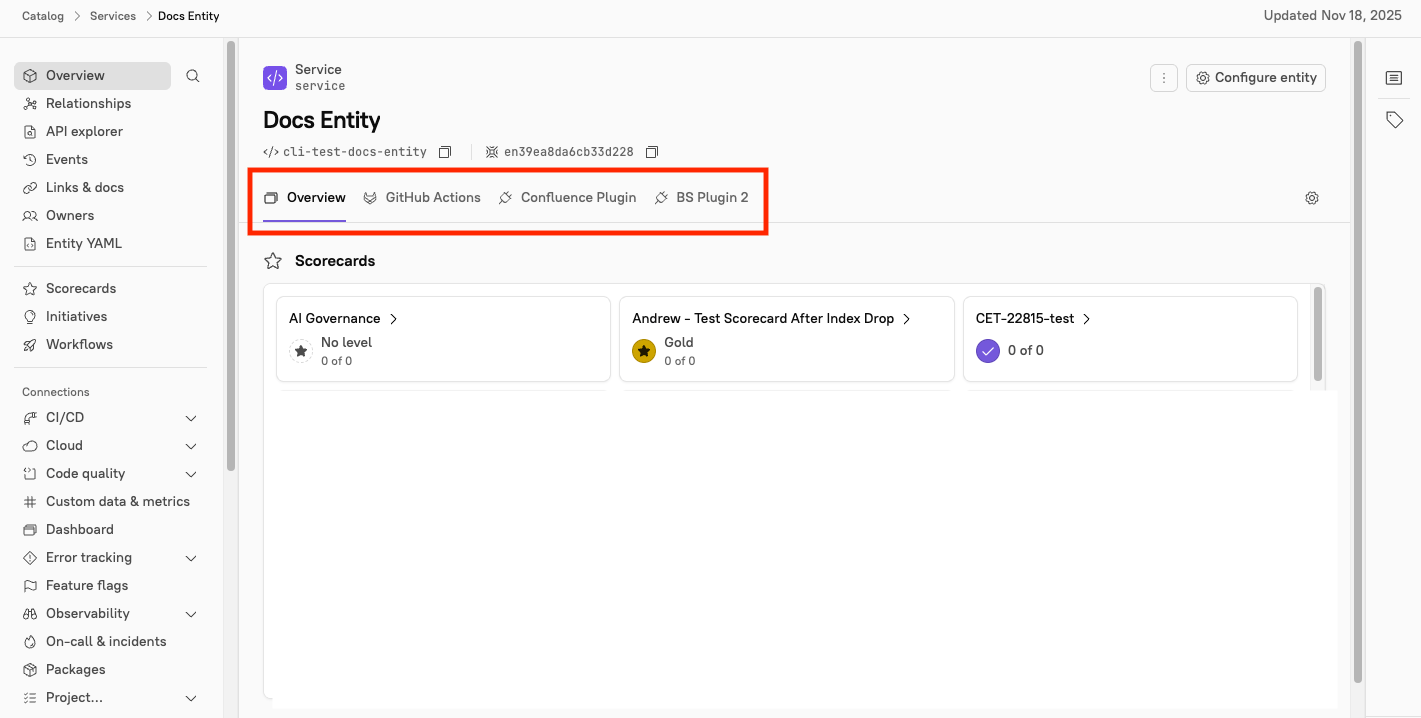Copy the cli-test-docs-entity tag
The height and width of the screenshot is (718, 1421).
click(x=445, y=152)
